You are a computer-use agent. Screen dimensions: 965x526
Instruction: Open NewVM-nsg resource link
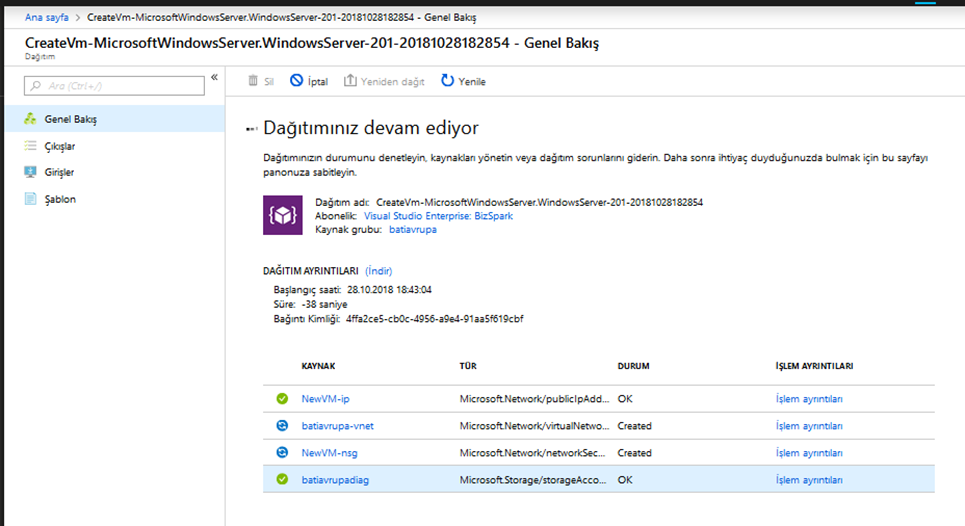coord(329,453)
